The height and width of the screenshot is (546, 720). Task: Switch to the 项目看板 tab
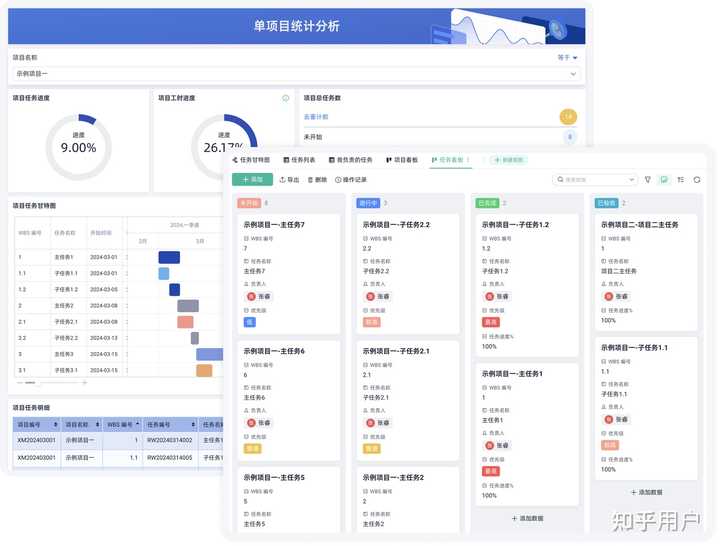[402, 160]
